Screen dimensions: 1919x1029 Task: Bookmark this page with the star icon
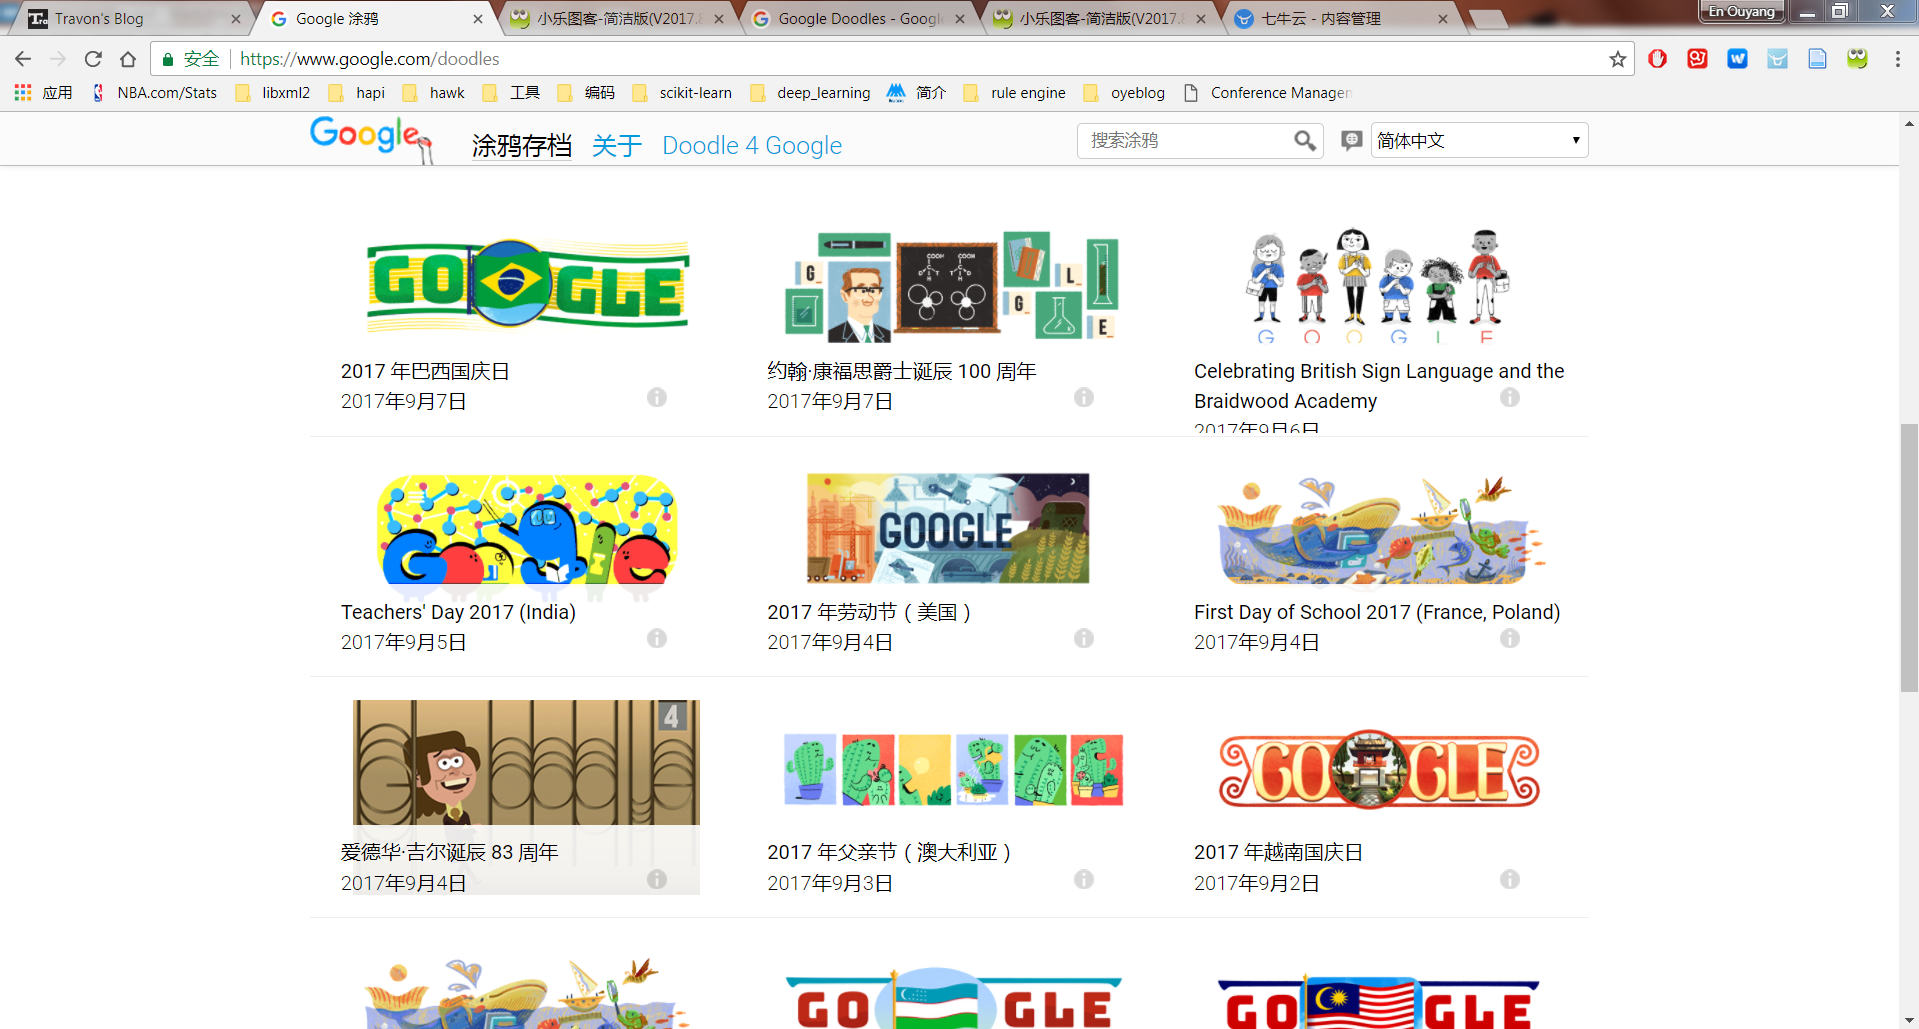[1617, 59]
